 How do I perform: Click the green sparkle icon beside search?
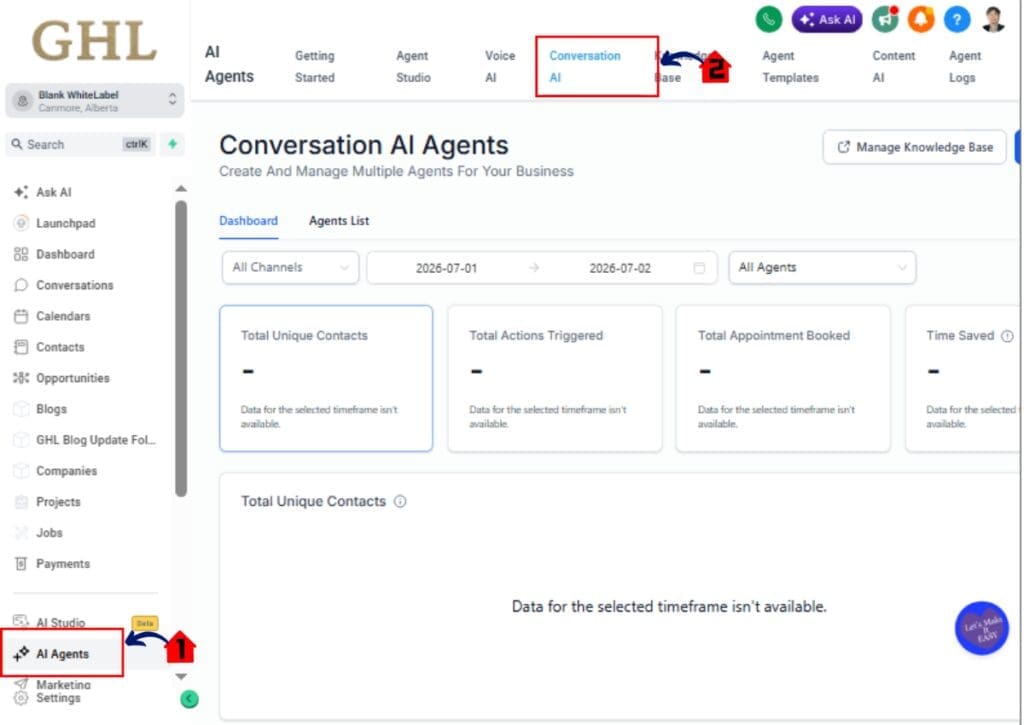[172, 144]
